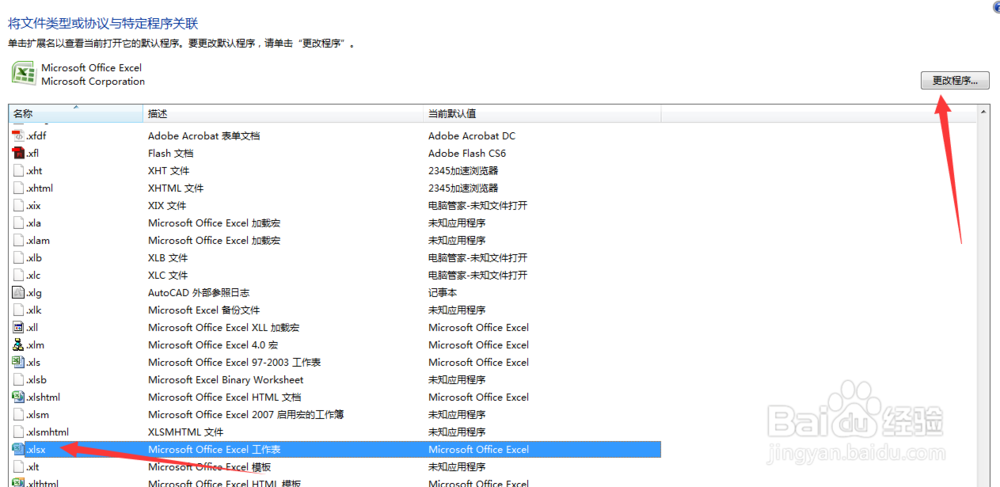Image resolution: width=1000 pixels, height=487 pixels.
Task: Select the .xlk file icon
Action: [x=18, y=310]
